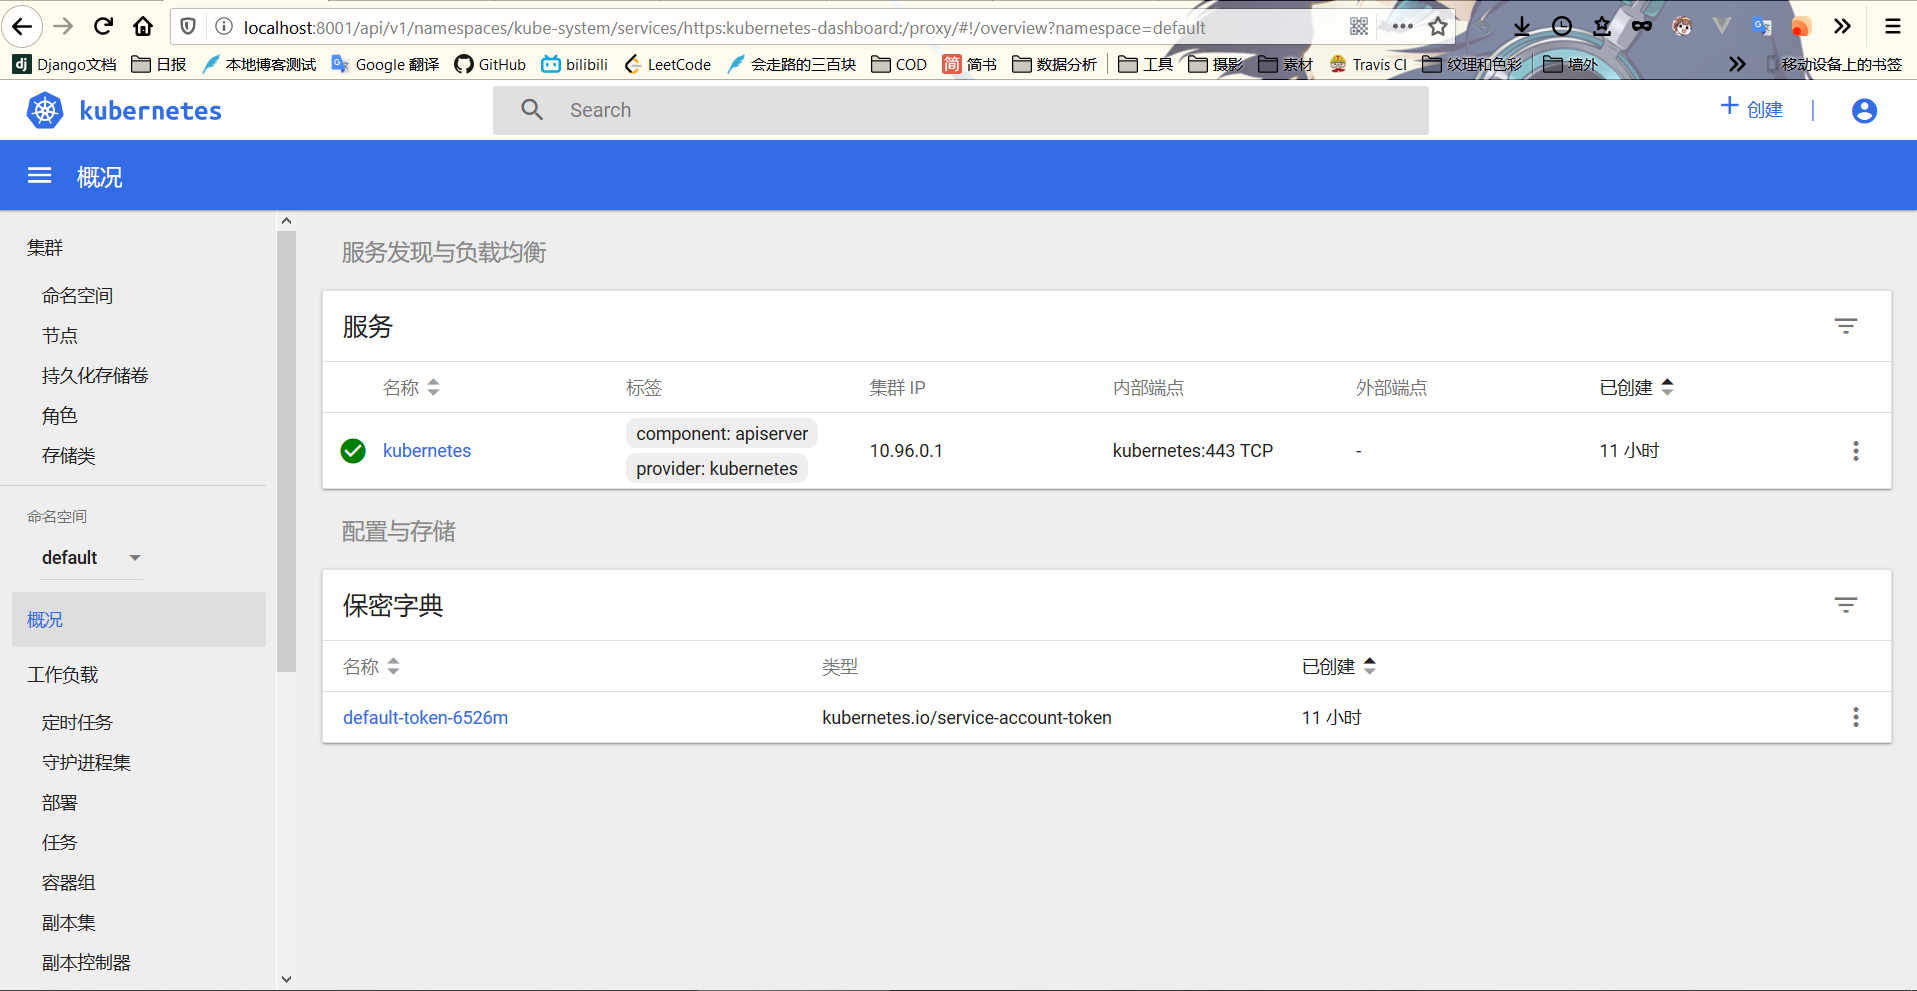This screenshot has width=1917, height=991.
Task: Open the 数据分析 bookmarks folder
Action: click(1054, 64)
